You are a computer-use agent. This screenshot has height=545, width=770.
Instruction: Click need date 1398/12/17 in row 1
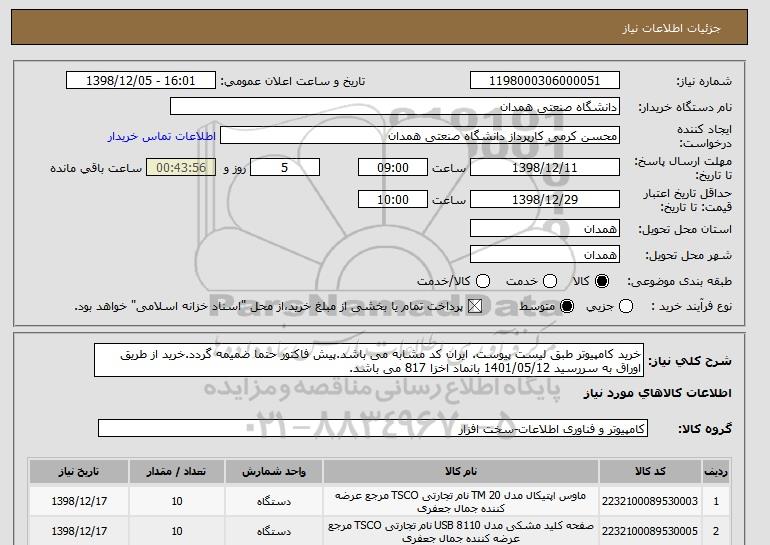click(x=79, y=501)
